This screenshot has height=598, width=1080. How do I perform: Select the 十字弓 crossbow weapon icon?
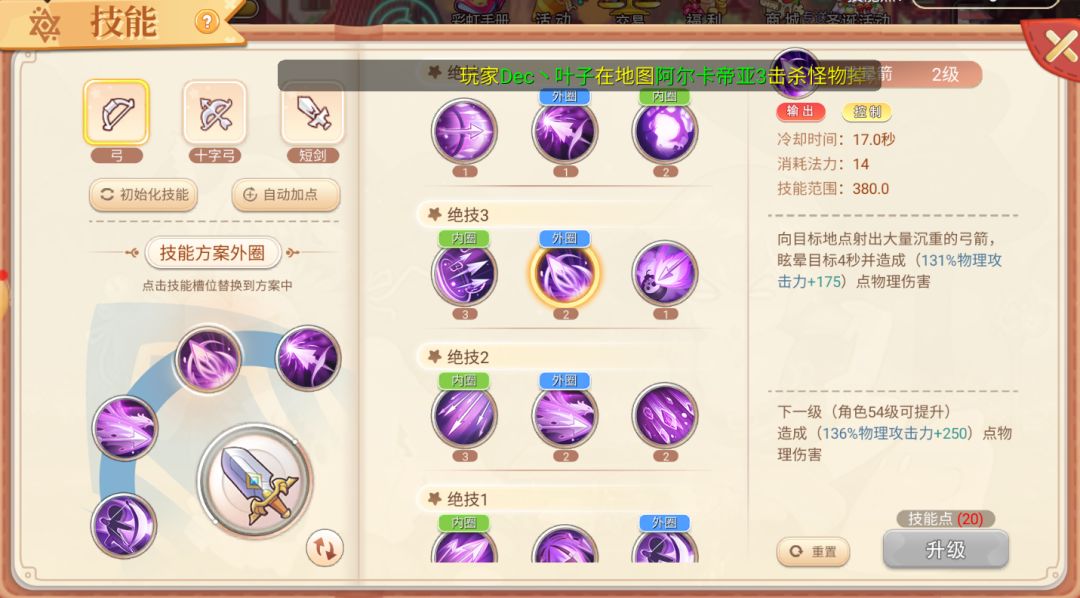coord(215,113)
